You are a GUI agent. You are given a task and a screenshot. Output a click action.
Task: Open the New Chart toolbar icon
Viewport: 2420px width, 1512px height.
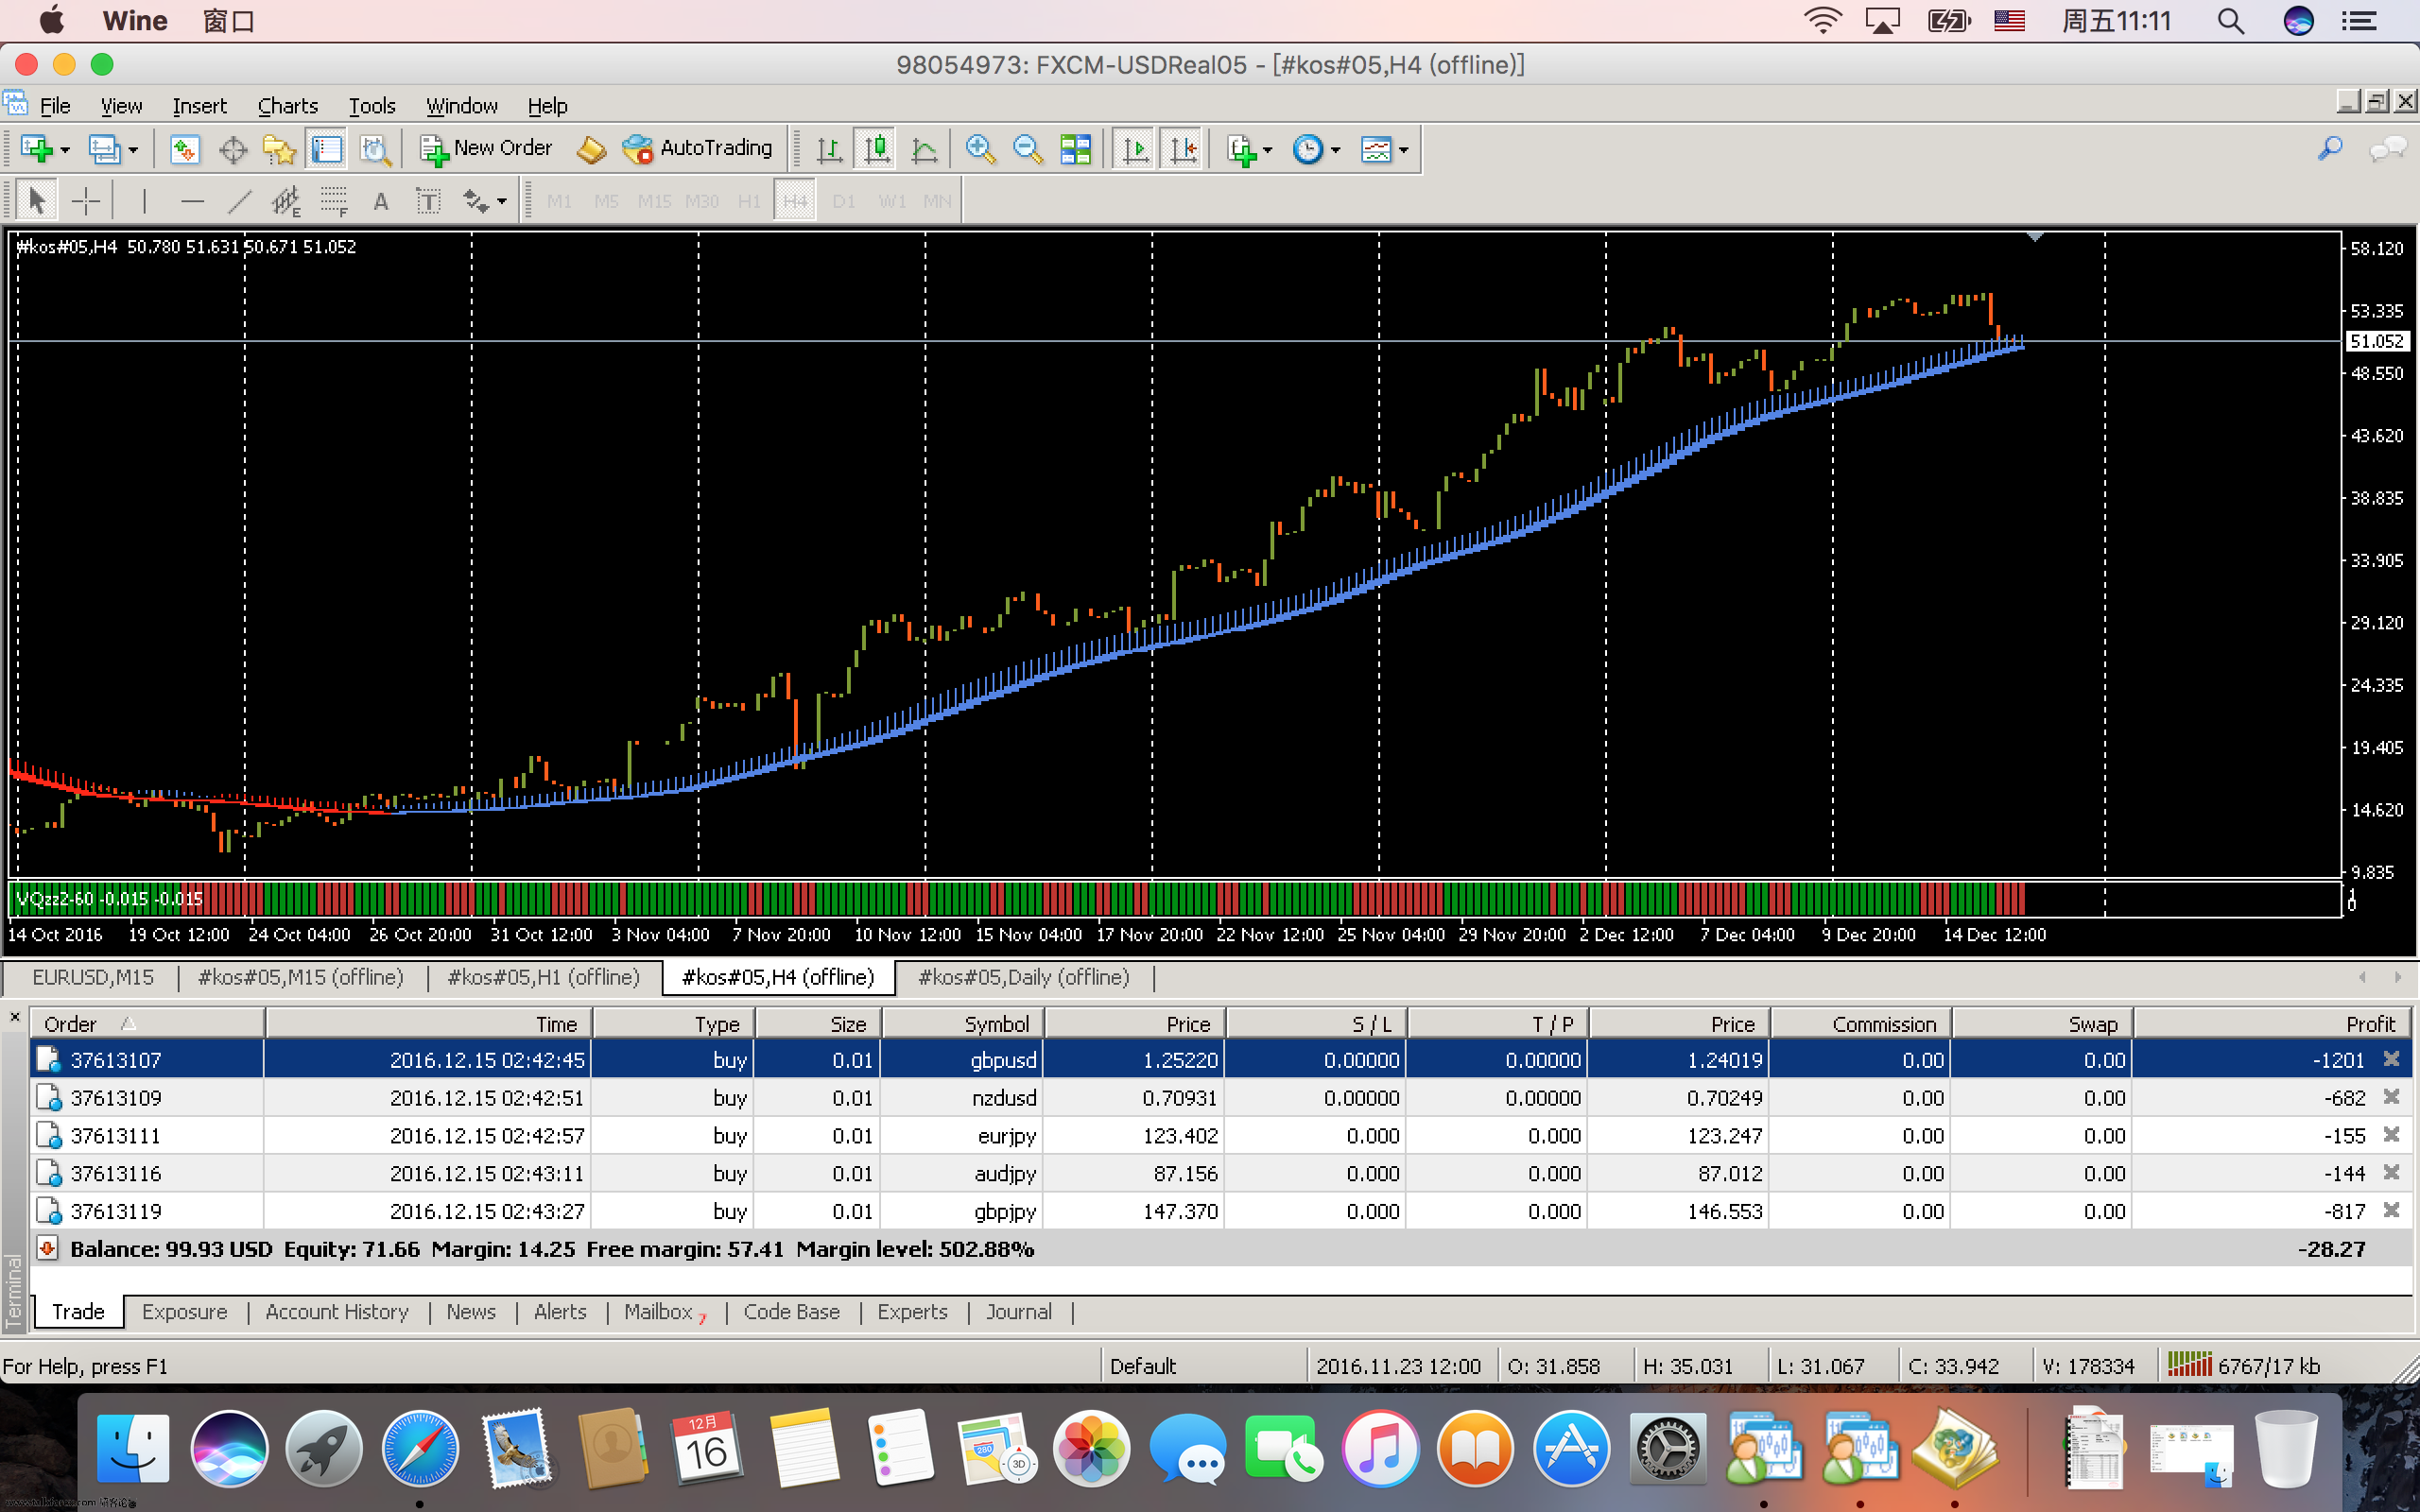[36, 150]
